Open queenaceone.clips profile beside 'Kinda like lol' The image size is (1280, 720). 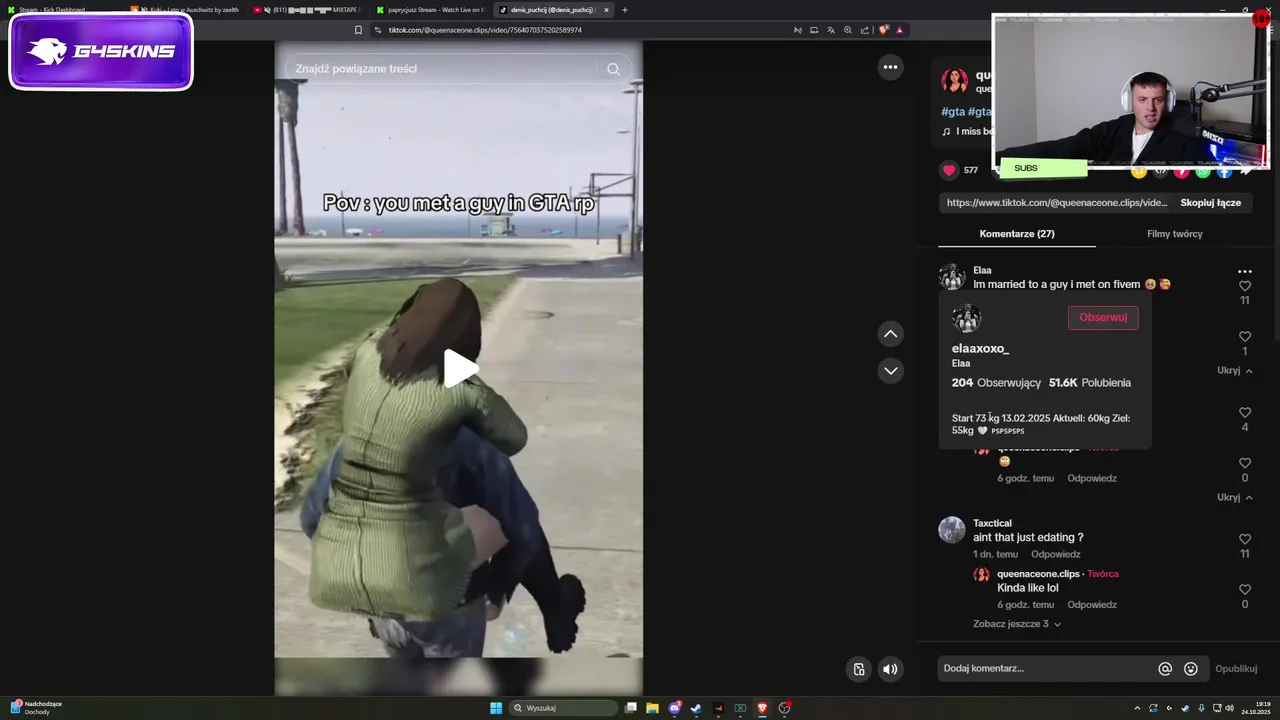pos(1038,574)
